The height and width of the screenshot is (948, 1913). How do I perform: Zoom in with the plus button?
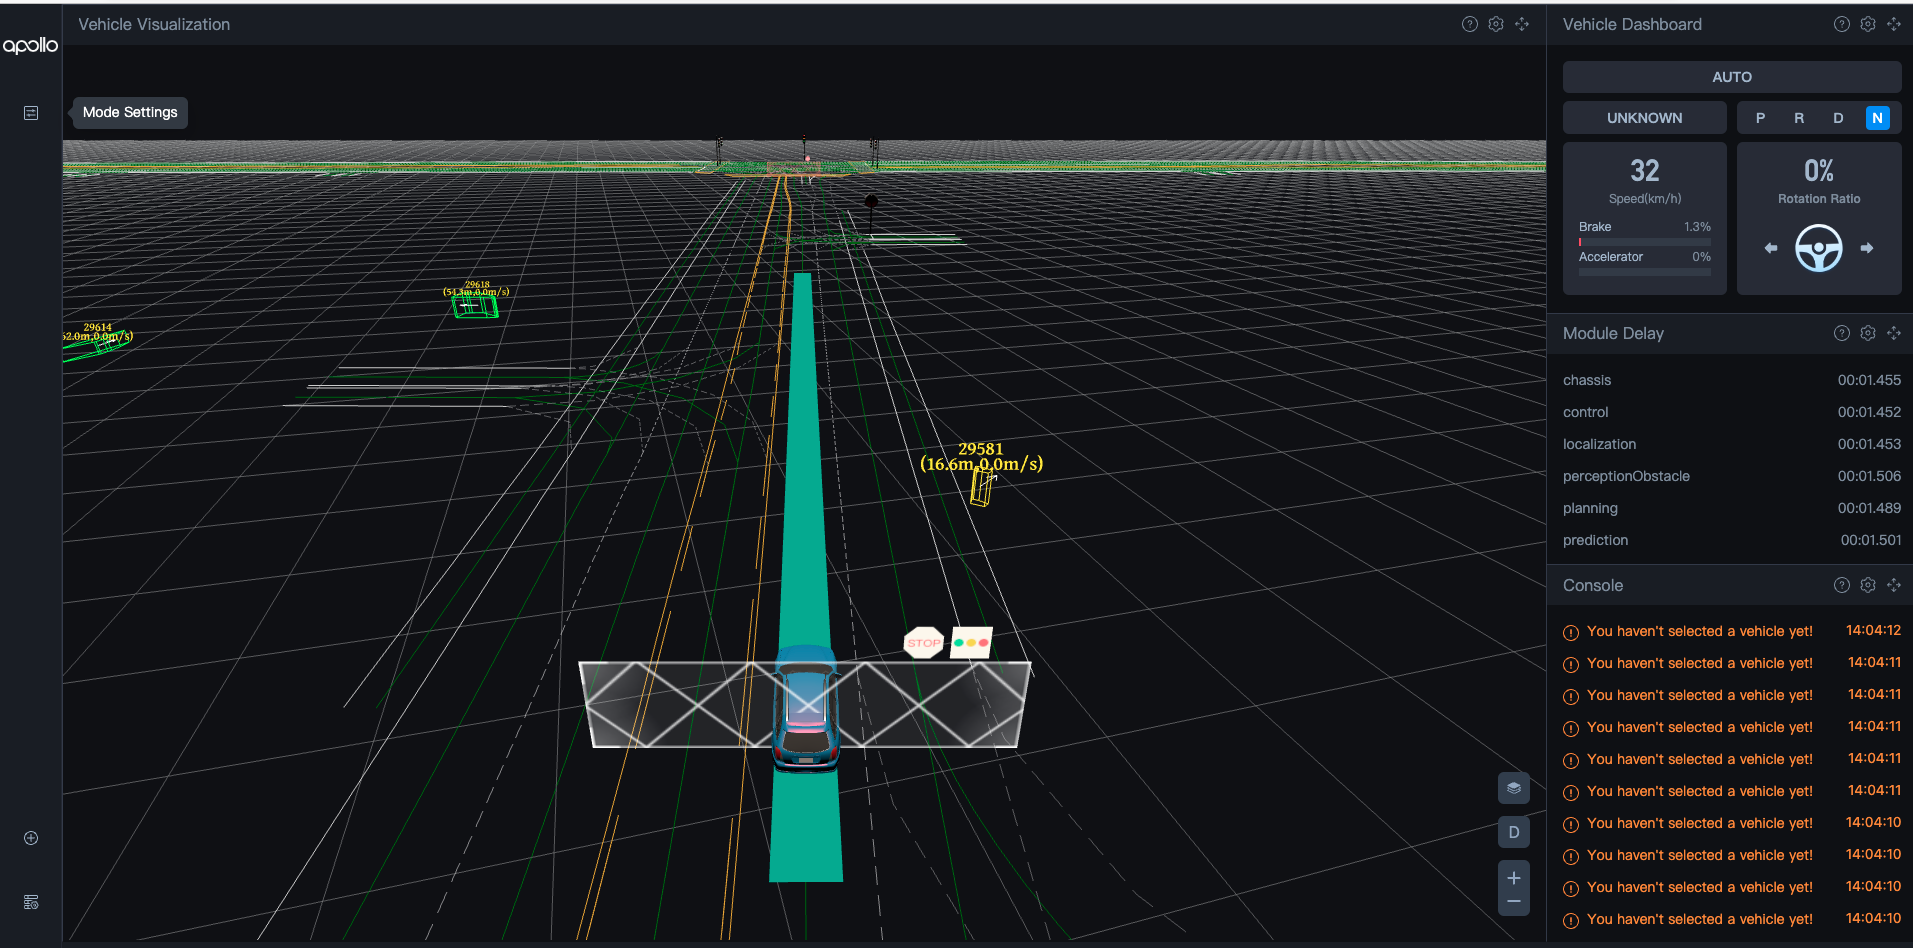[1514, 877]
